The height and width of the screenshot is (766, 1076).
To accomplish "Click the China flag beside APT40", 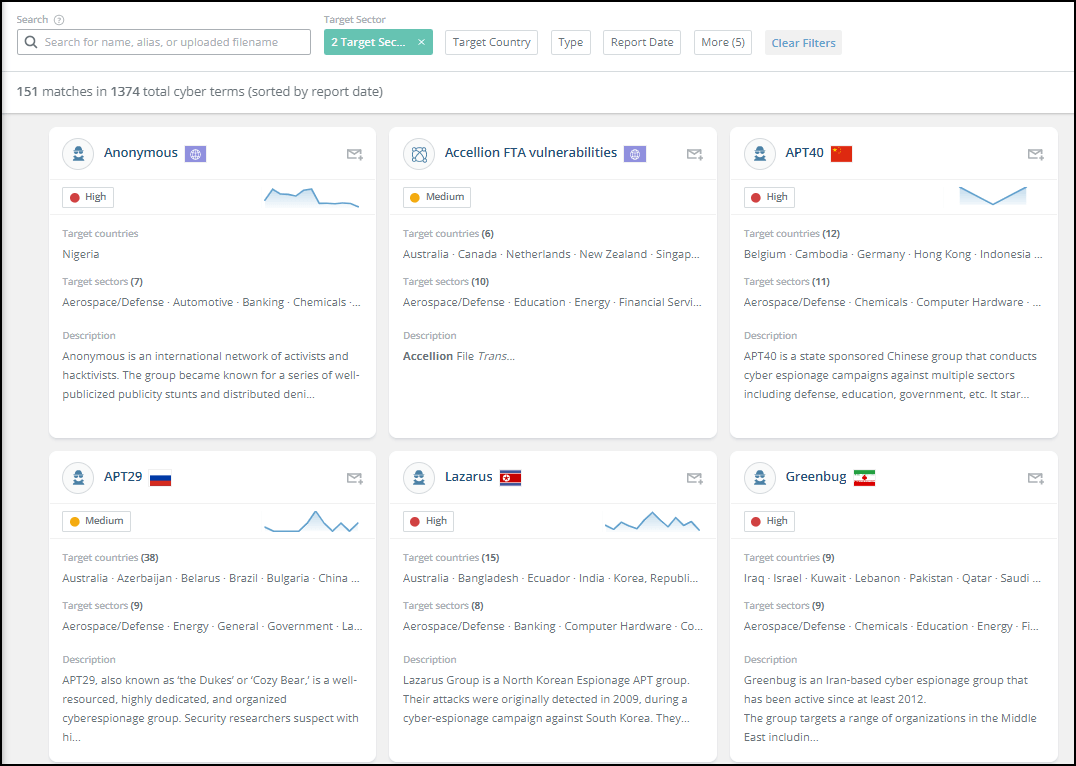I will [x=841, y=154].
